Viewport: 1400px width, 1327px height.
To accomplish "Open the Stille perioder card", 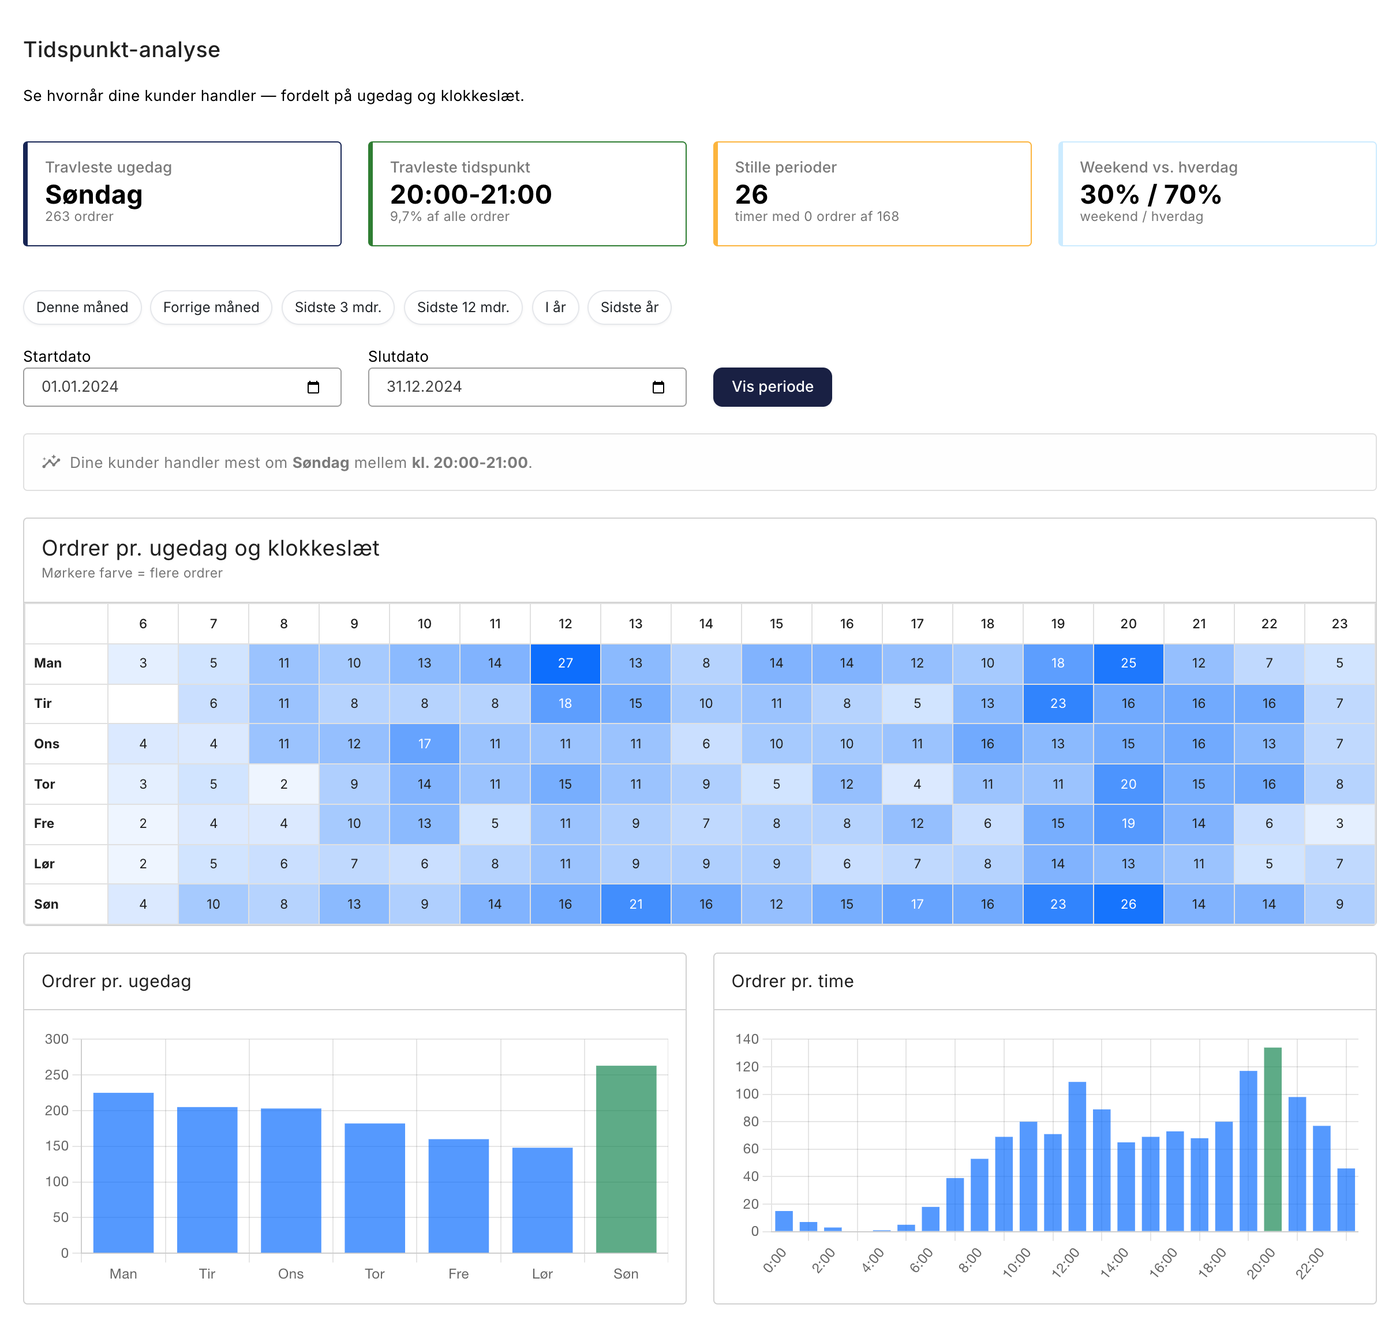I will click(872, 194).
